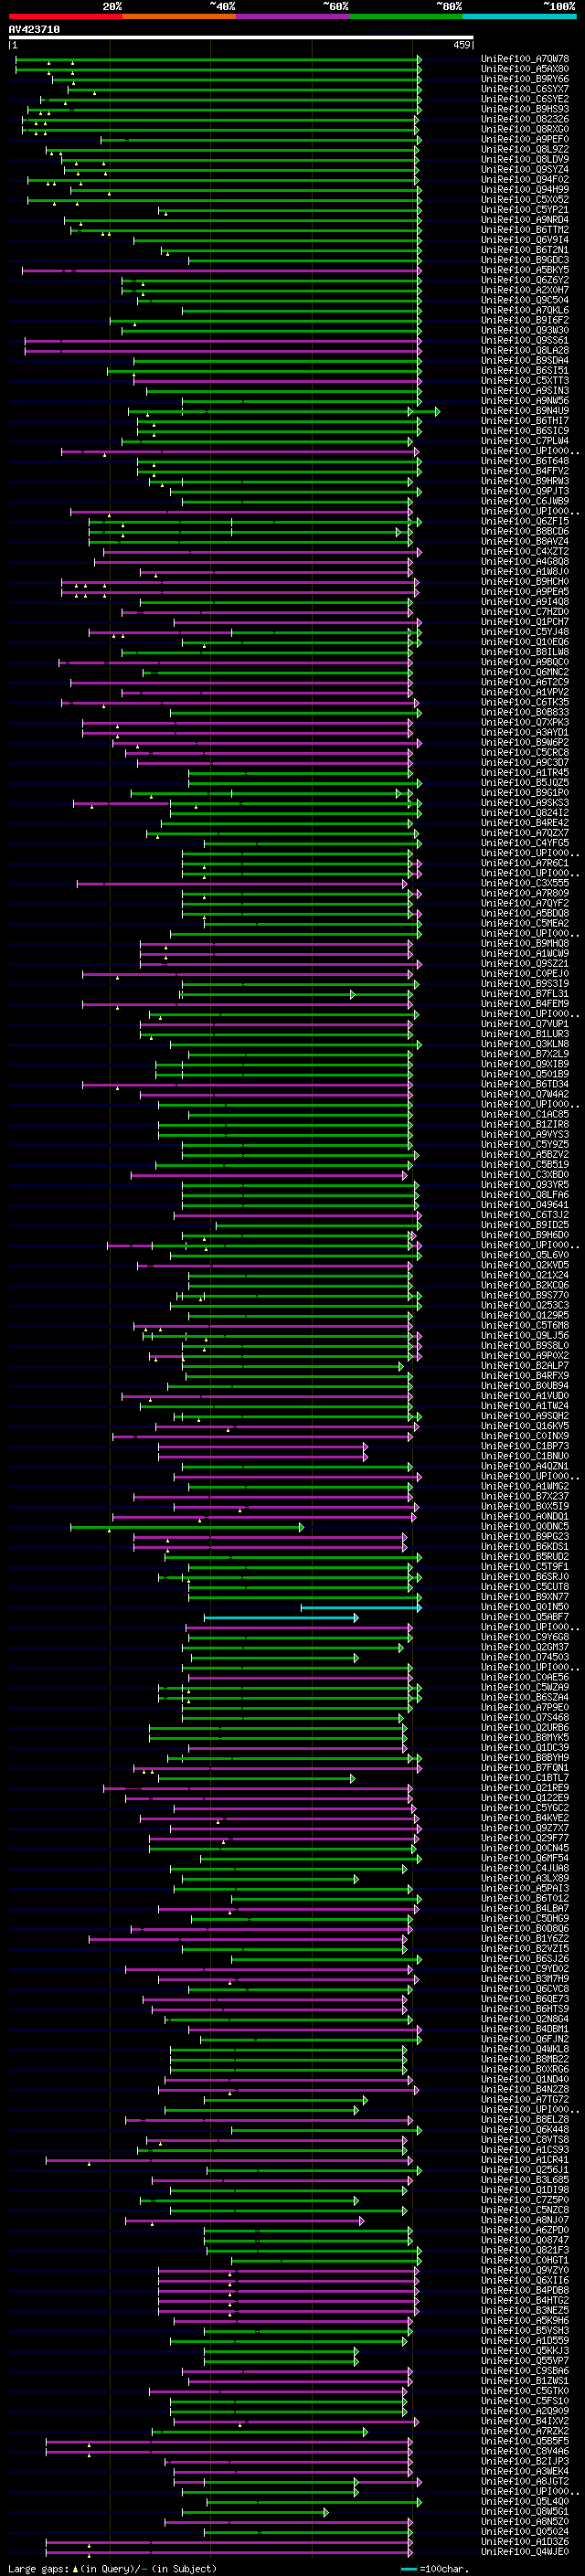Click the purple ~60% identity color bar
This screenshot has width=585, height=2576.
(x=293, y=16)
